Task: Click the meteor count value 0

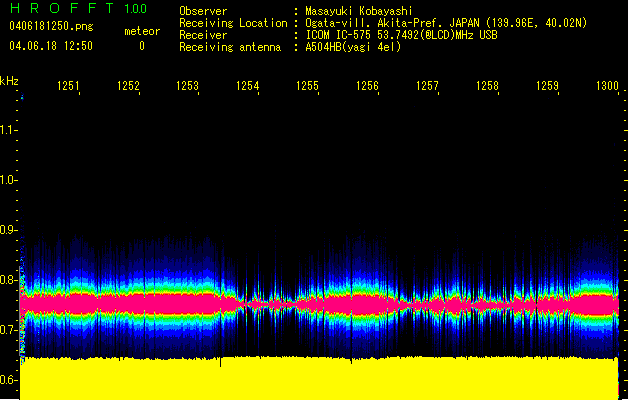Action: (141, 46)
